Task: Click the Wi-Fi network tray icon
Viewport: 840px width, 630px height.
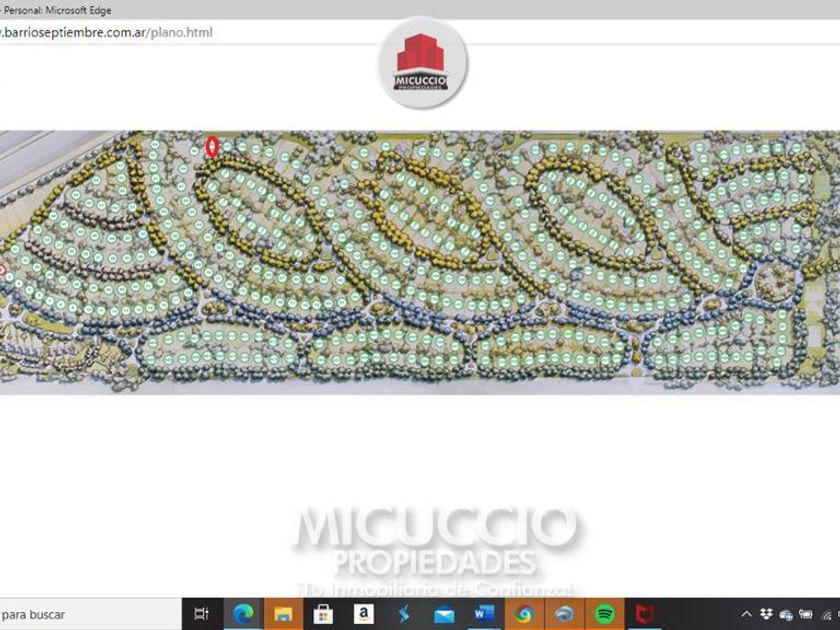Action: (x=827, y=614)
